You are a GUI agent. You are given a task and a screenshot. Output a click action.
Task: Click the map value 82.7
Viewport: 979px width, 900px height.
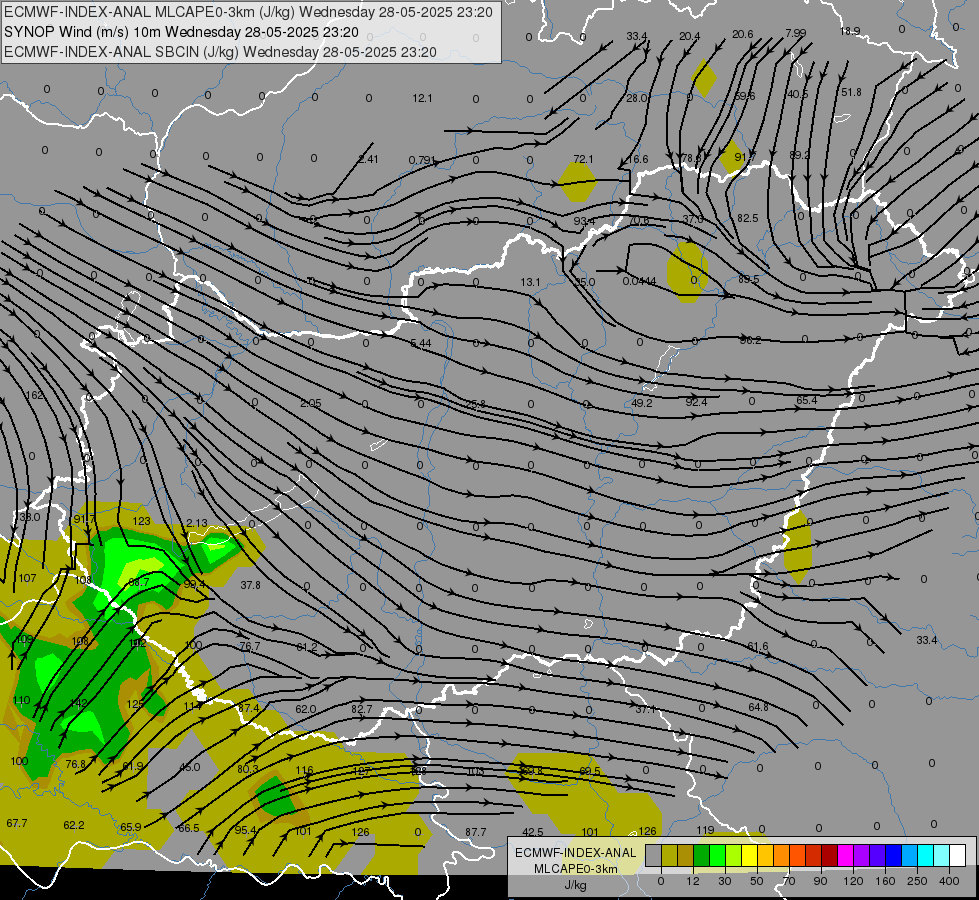[x=362, y=709]
